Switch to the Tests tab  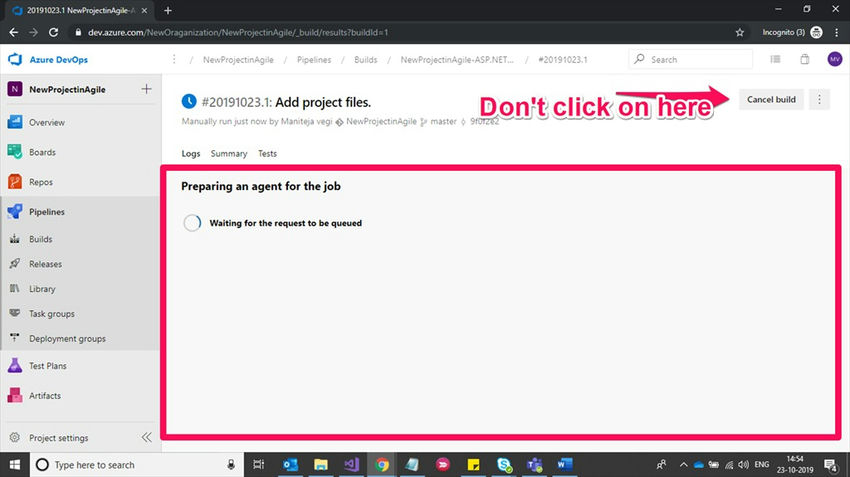(267, 153)
